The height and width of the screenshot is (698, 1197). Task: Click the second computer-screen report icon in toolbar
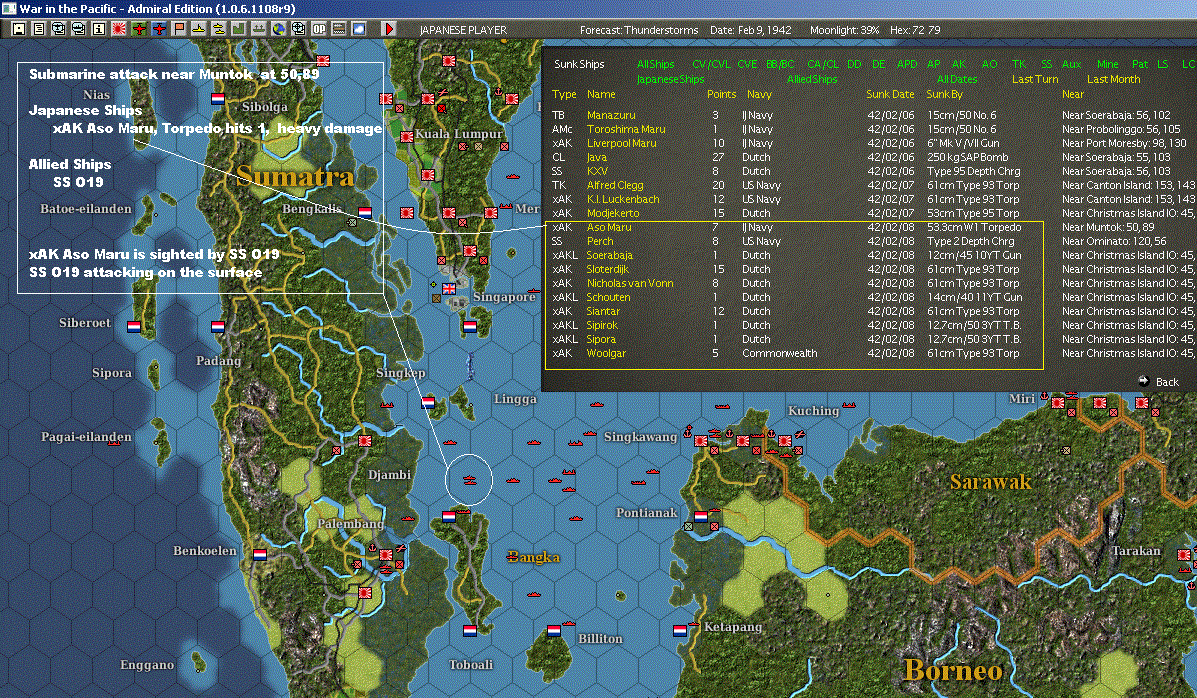(x=79, y=29)
